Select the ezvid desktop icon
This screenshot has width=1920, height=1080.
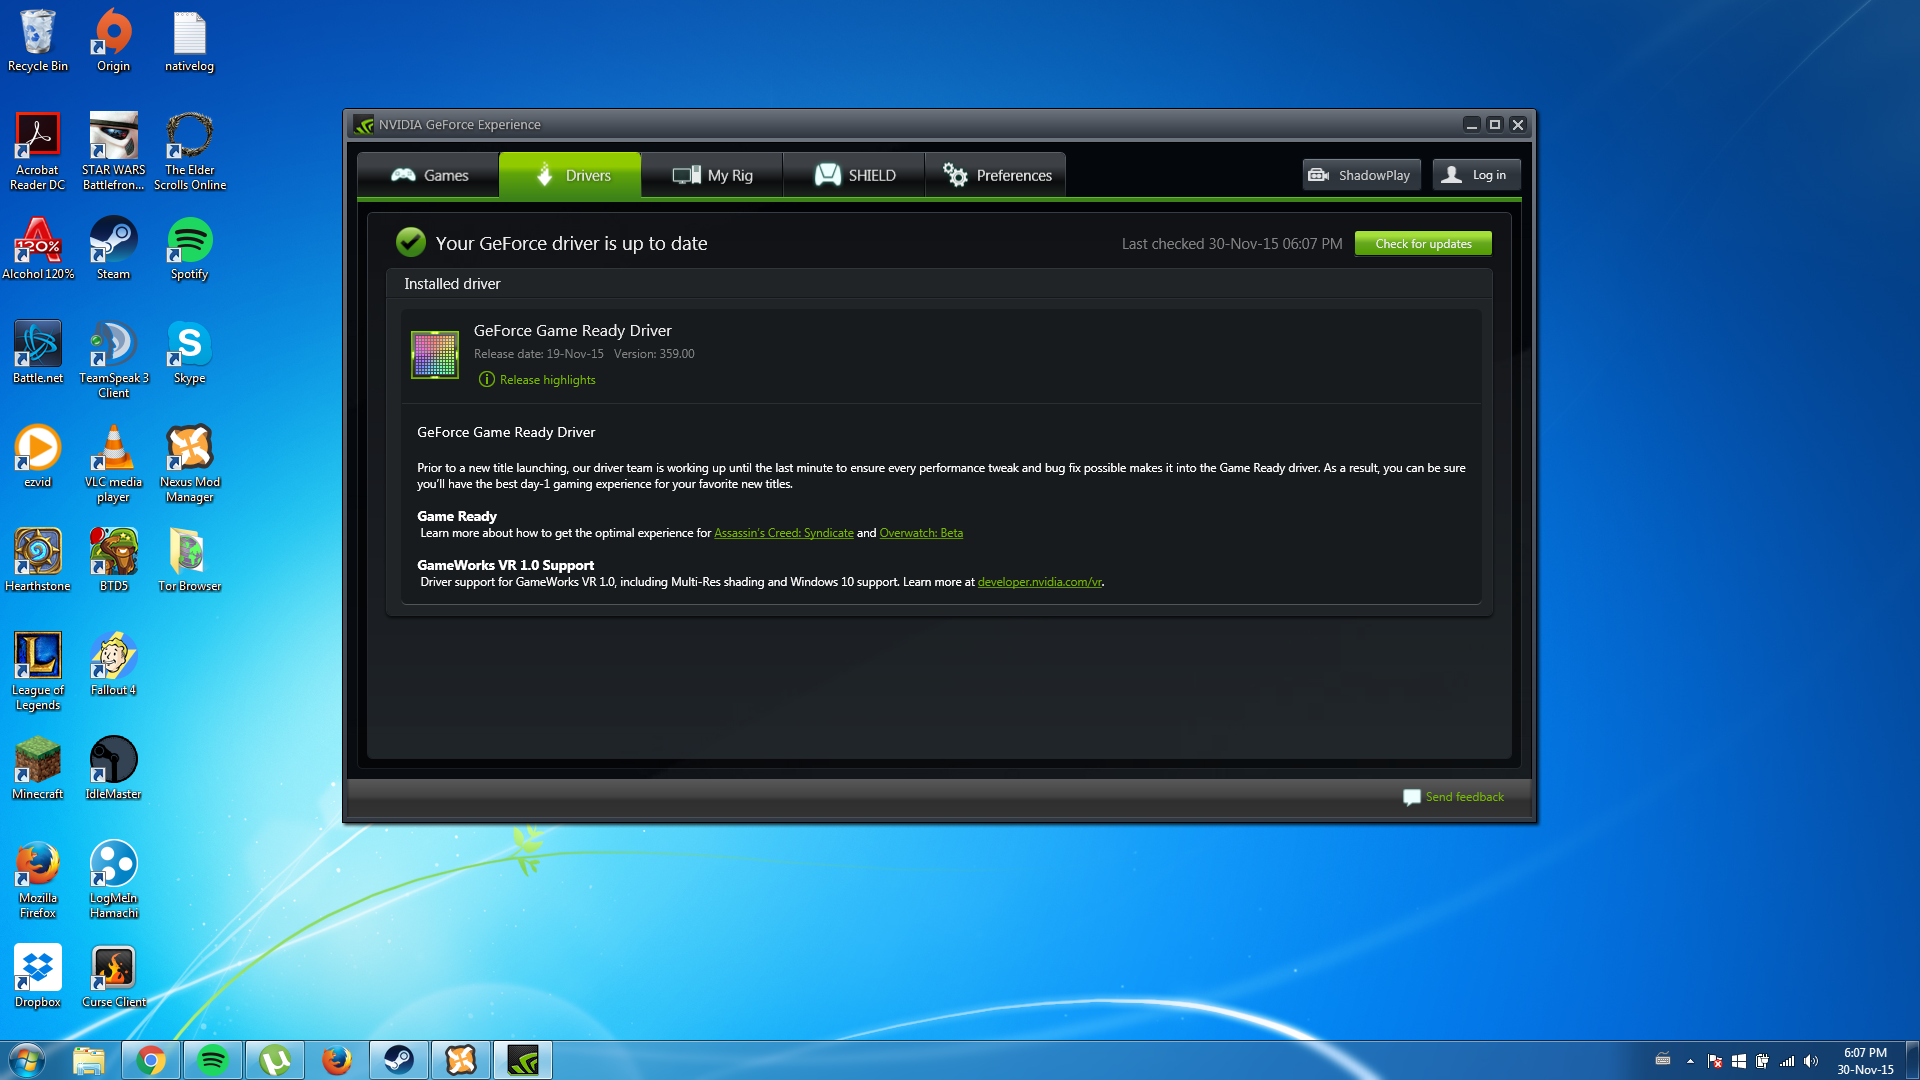tap(38, 457)
